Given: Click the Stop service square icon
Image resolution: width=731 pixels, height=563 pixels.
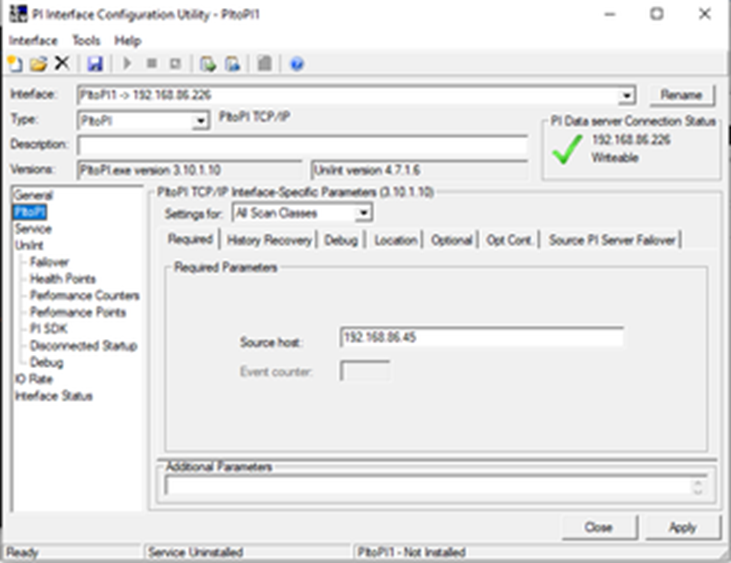Looking at the screenshot, I should click(x=152, y=63).
